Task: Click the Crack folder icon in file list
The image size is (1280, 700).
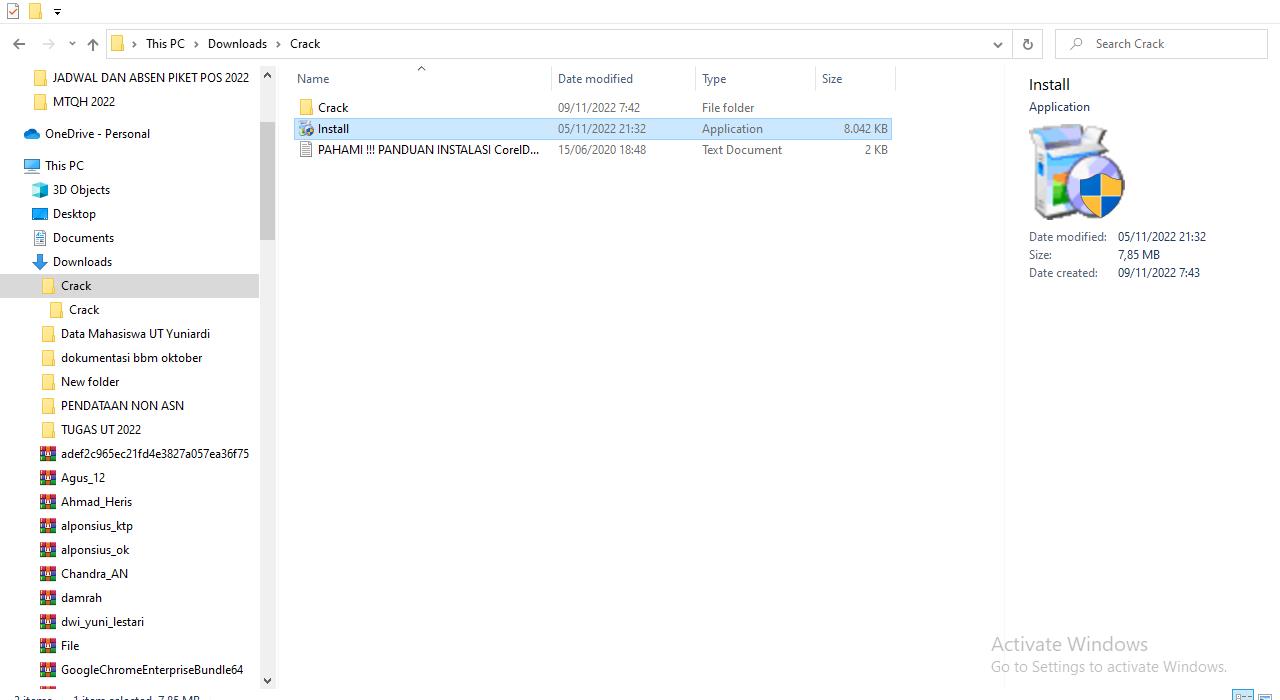Action: click(307, 108)
